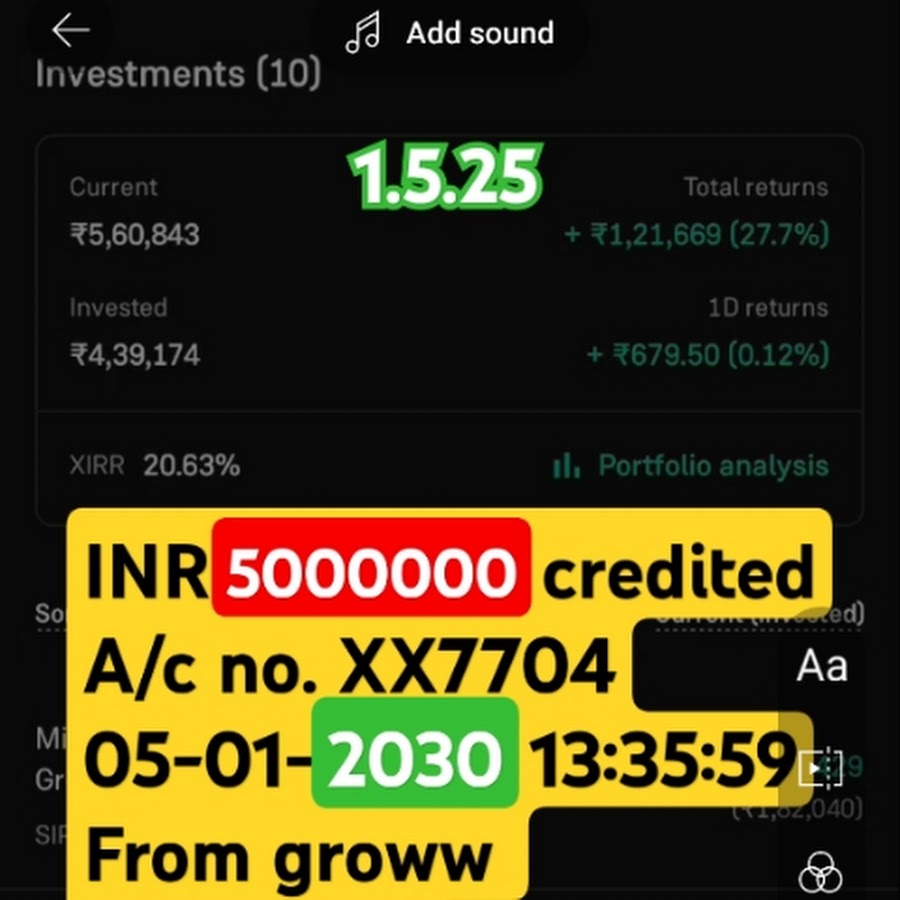Click the Total returns ₹1,21,669 figure

pyautogui.click(x=697, y=234)
